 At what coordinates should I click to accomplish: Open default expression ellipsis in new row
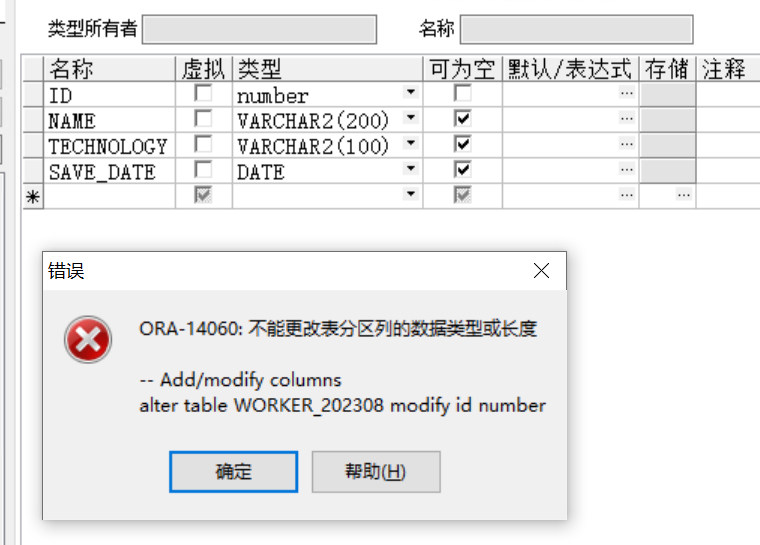coord(627,195)
